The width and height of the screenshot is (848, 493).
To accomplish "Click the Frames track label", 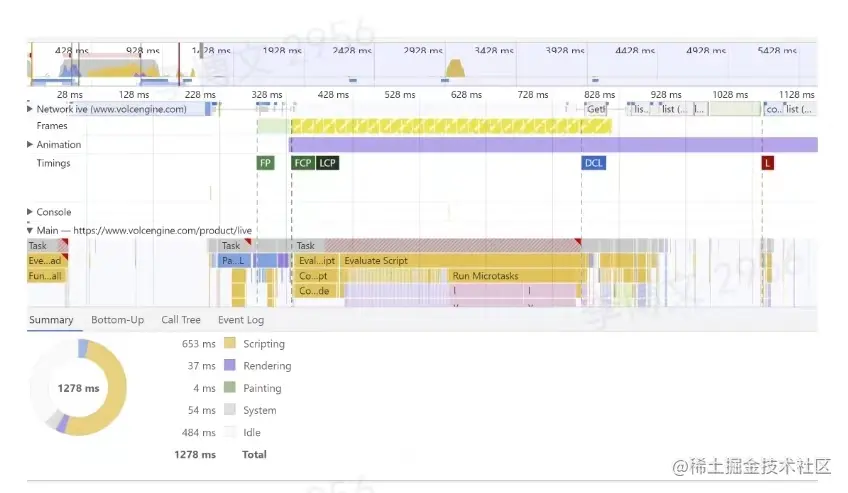I will (x=52, y=126).
